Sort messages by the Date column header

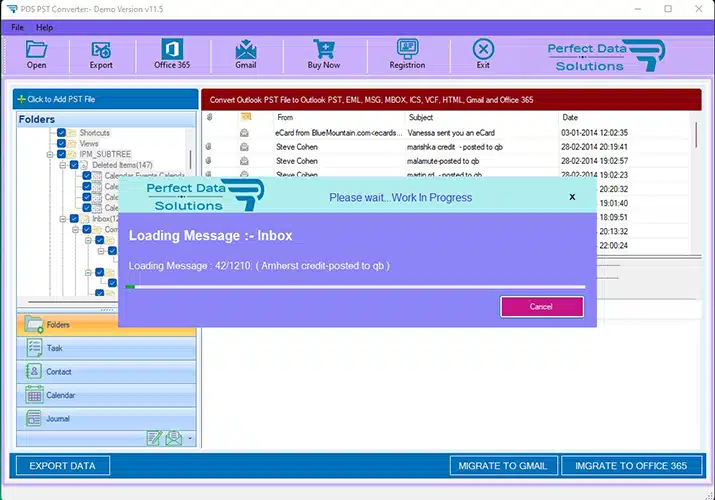(x=625, y=117)
